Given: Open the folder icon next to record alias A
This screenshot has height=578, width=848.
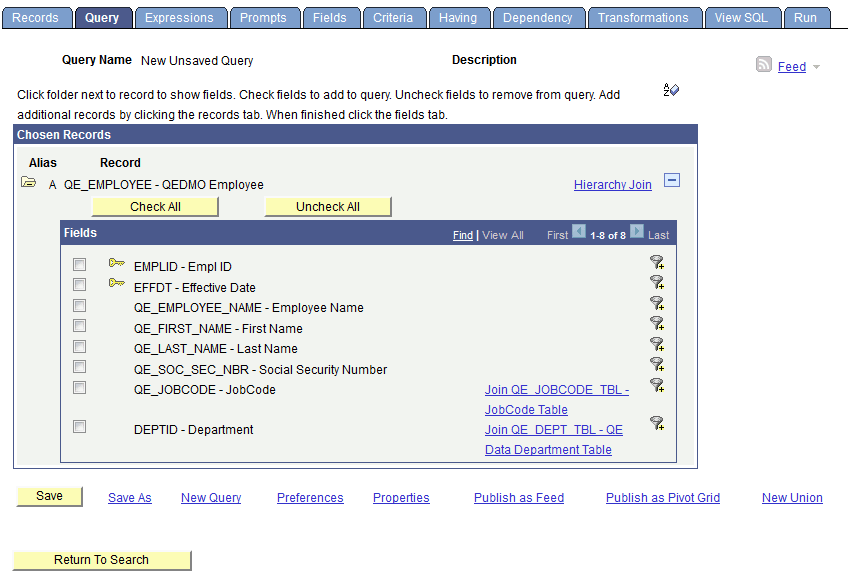Looking at the screenshot, I should click(26, 184).
